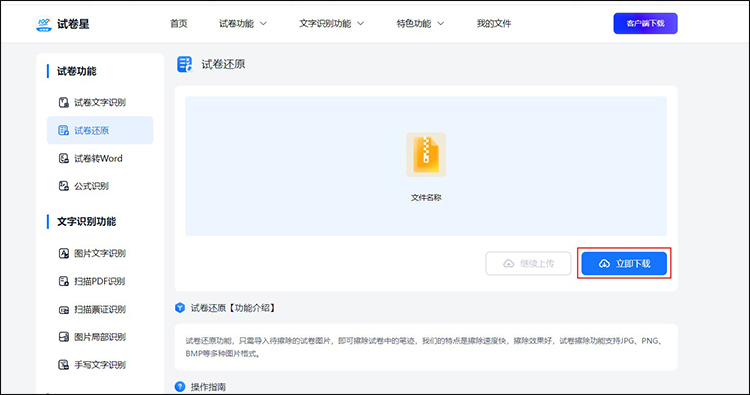Click the 试卷还原 sidebar icon
Image resolution: width=750 pixels, height=395 pixels.
(x=64, y=130)
